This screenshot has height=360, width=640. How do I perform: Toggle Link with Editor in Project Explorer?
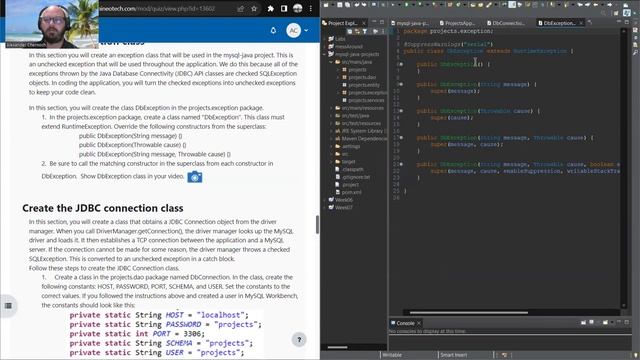pyautogui.click(x=357, y=31)
